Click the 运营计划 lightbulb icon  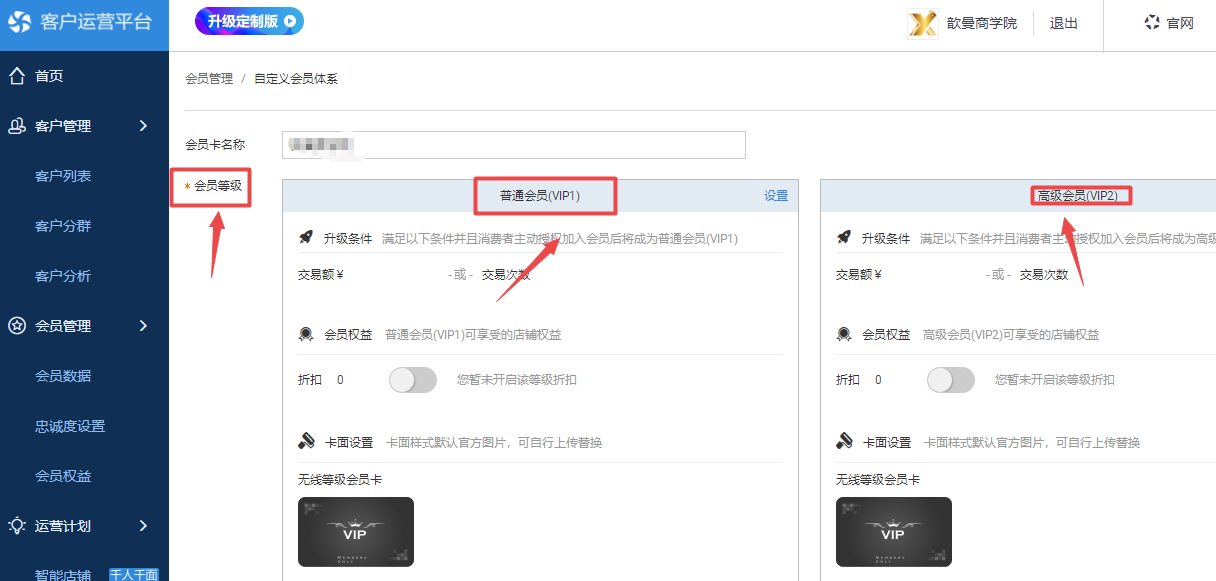tap(17, 526)
